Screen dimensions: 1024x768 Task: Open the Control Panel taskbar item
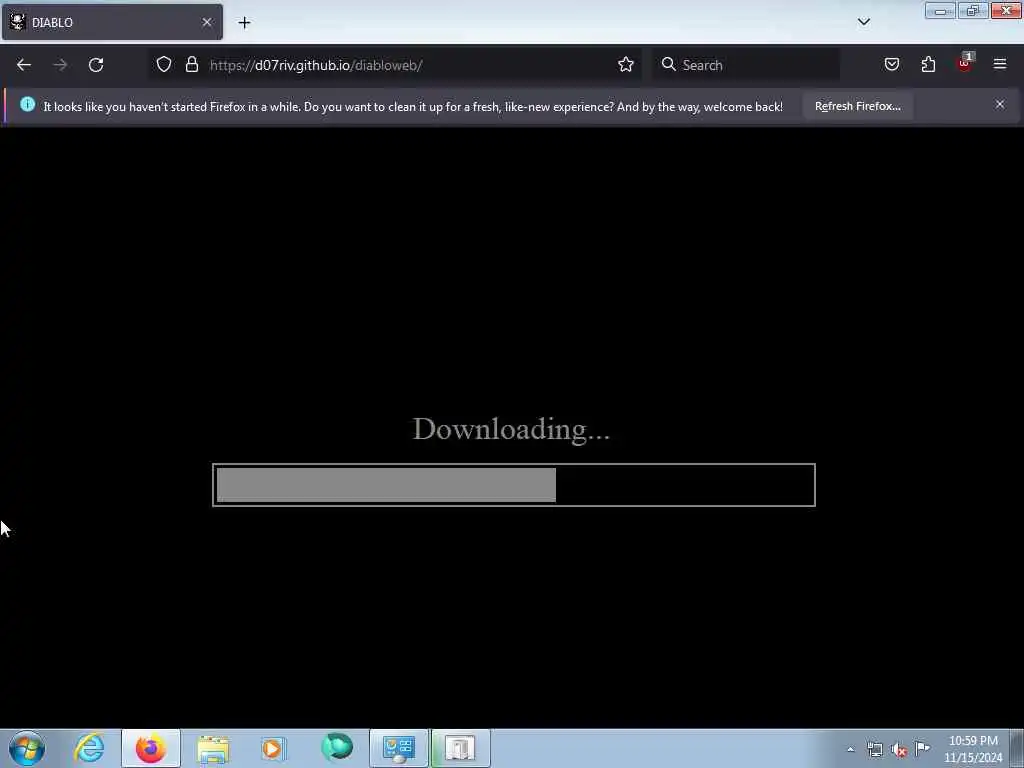coord(398,748)
